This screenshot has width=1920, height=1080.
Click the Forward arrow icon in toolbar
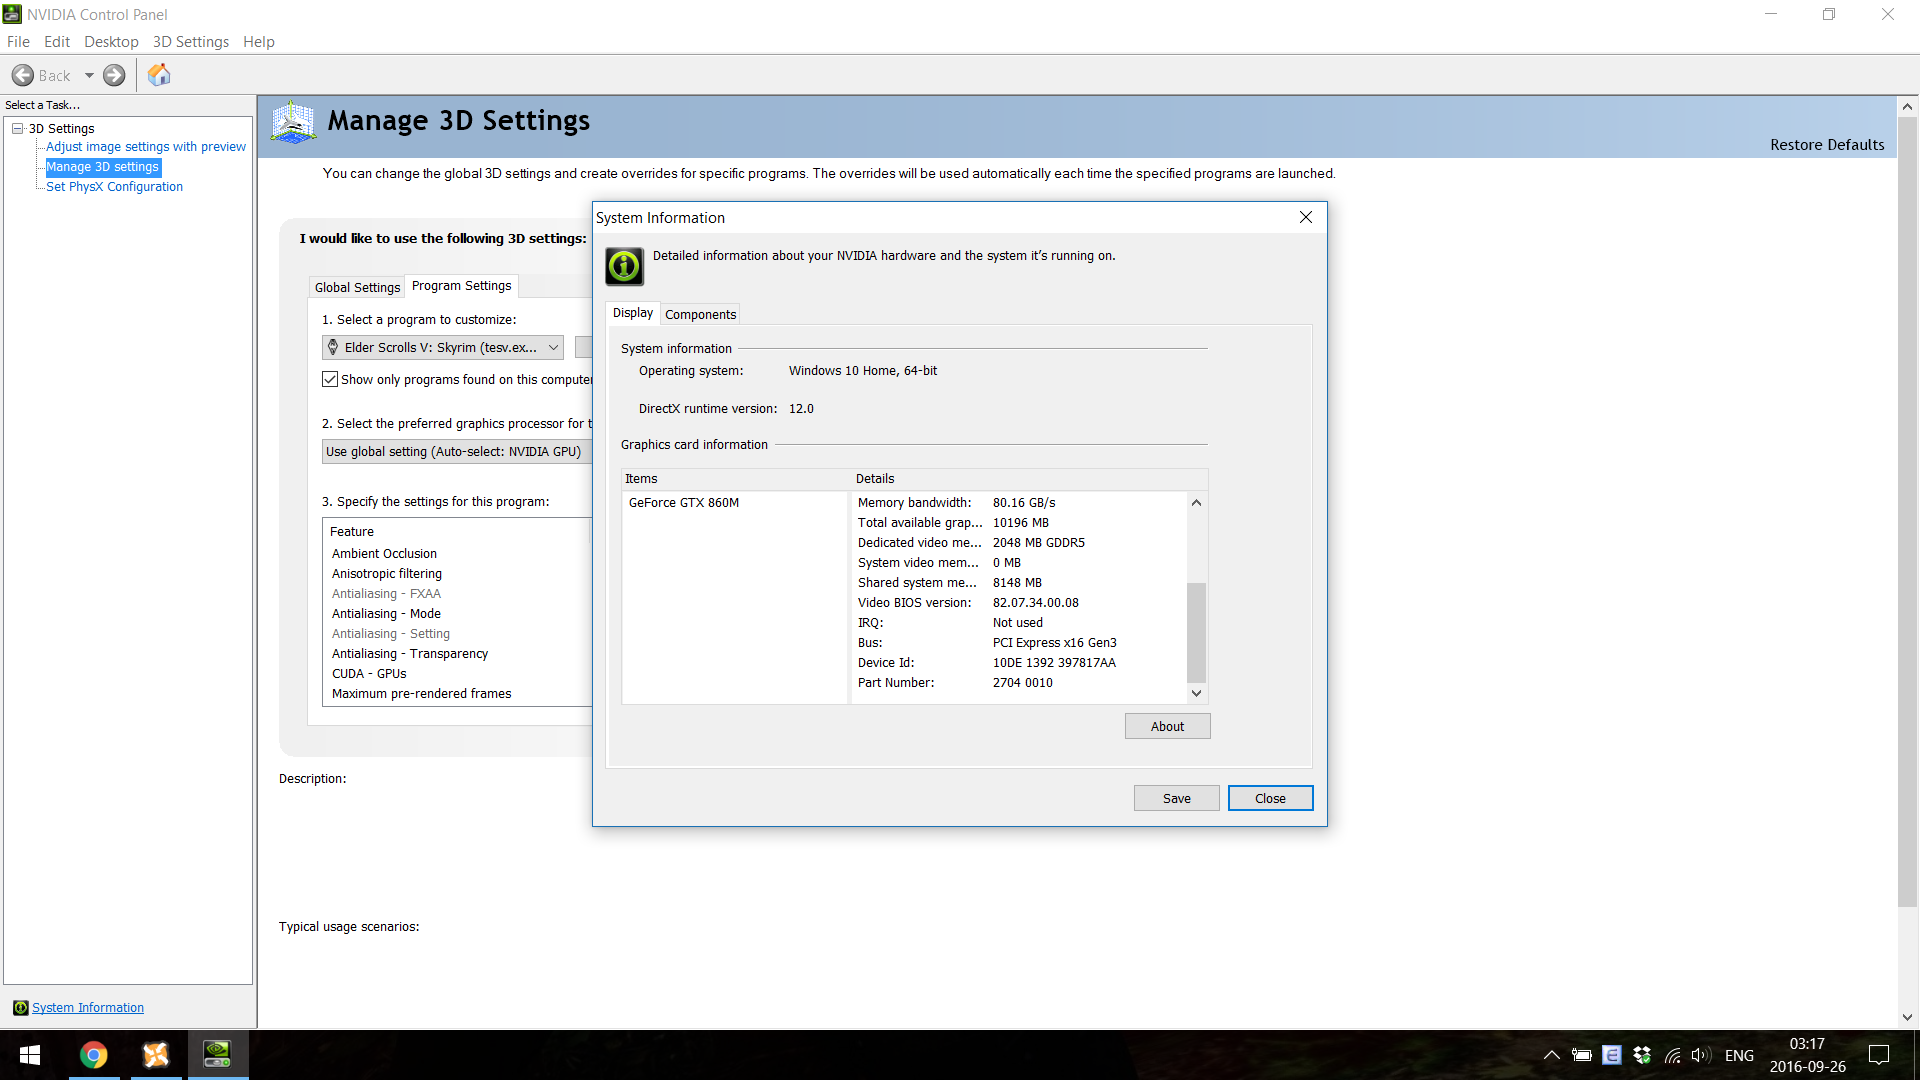pyautogui.click(x=115, y=75)
